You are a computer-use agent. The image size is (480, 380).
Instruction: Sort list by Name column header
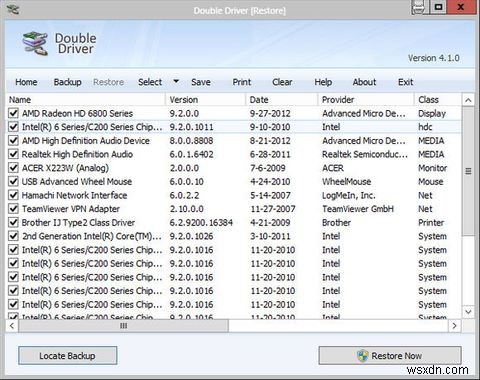(86, 100)
